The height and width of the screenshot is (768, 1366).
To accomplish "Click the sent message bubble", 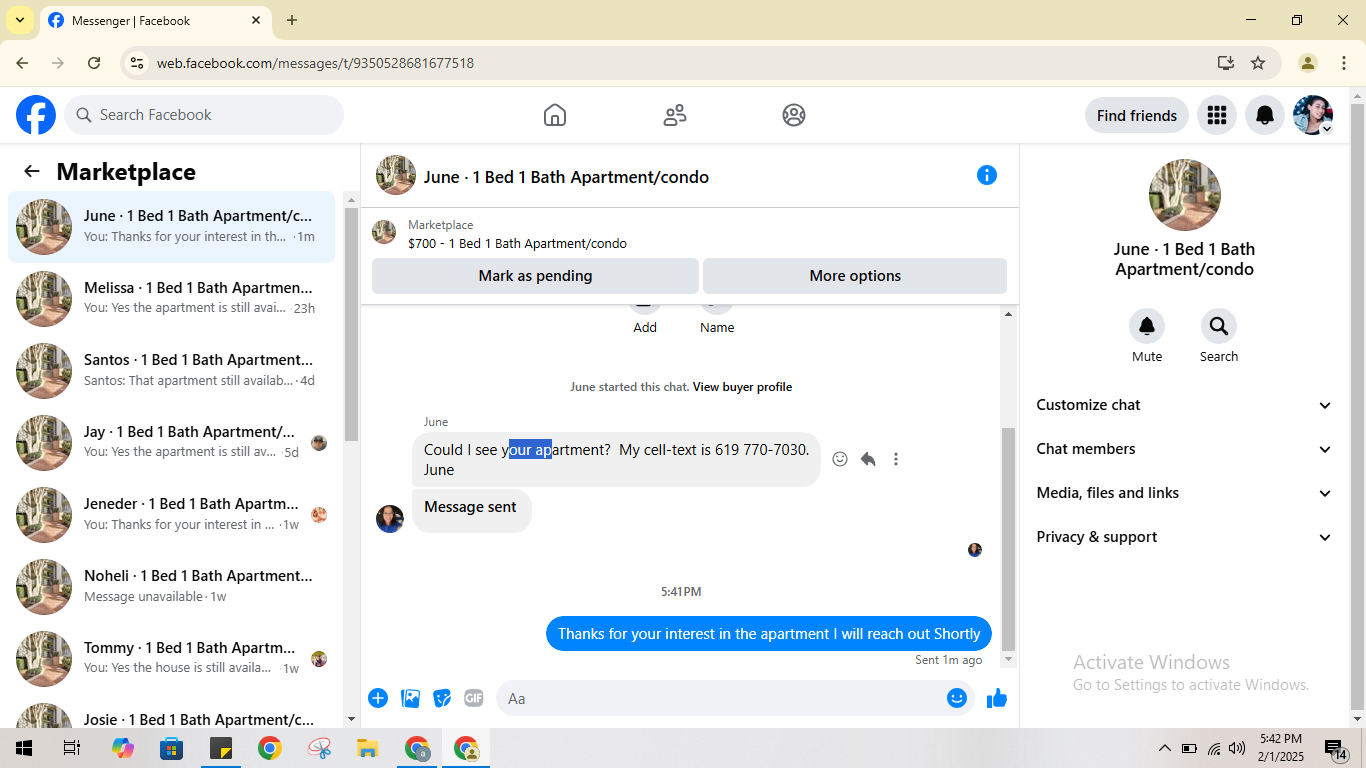I will click(769, 634).
